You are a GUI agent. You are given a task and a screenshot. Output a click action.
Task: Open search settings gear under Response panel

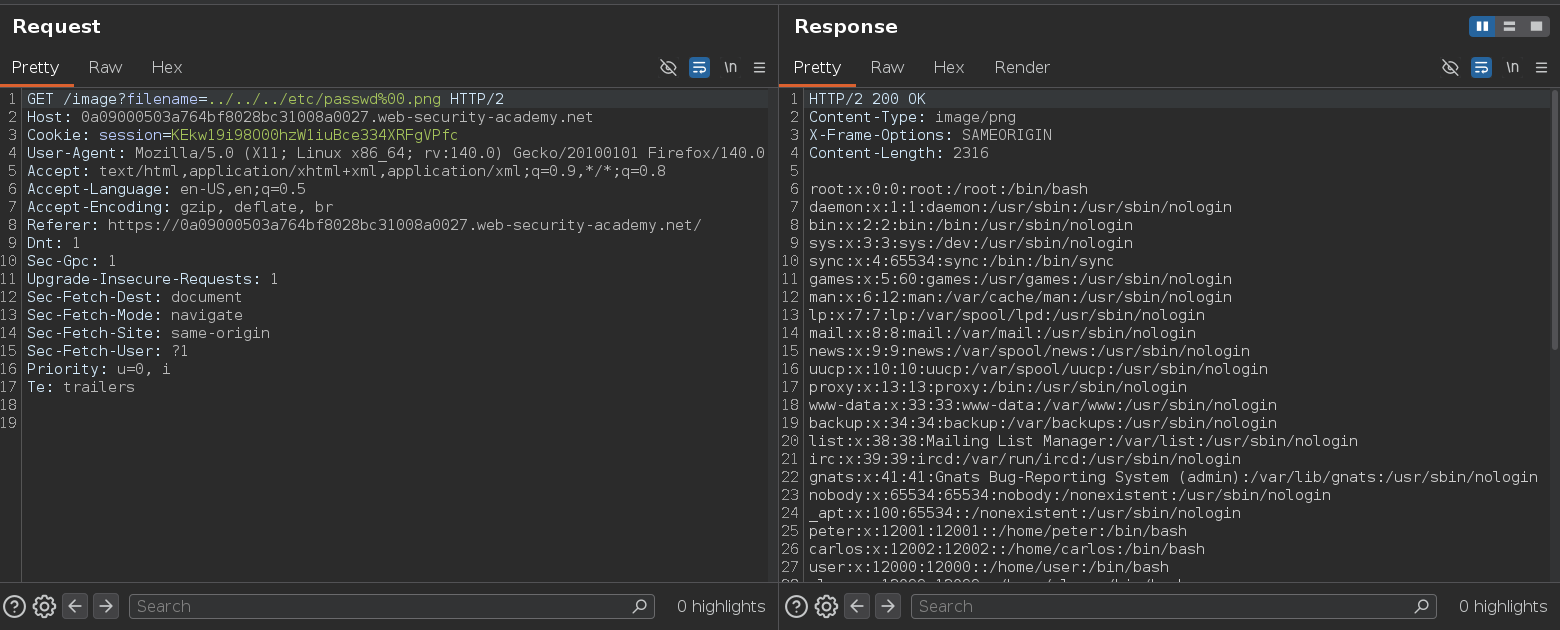(826, 606)
